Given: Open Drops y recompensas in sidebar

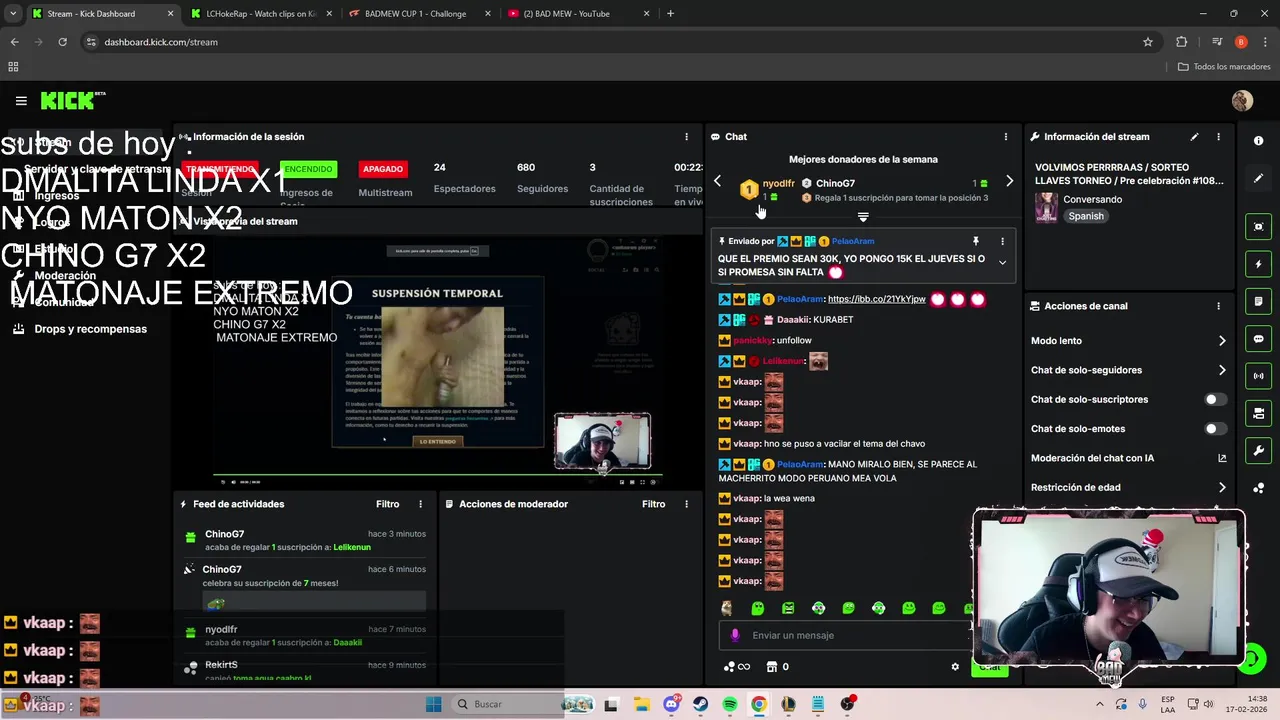Looking at the screenshot, I should [90, 329].
